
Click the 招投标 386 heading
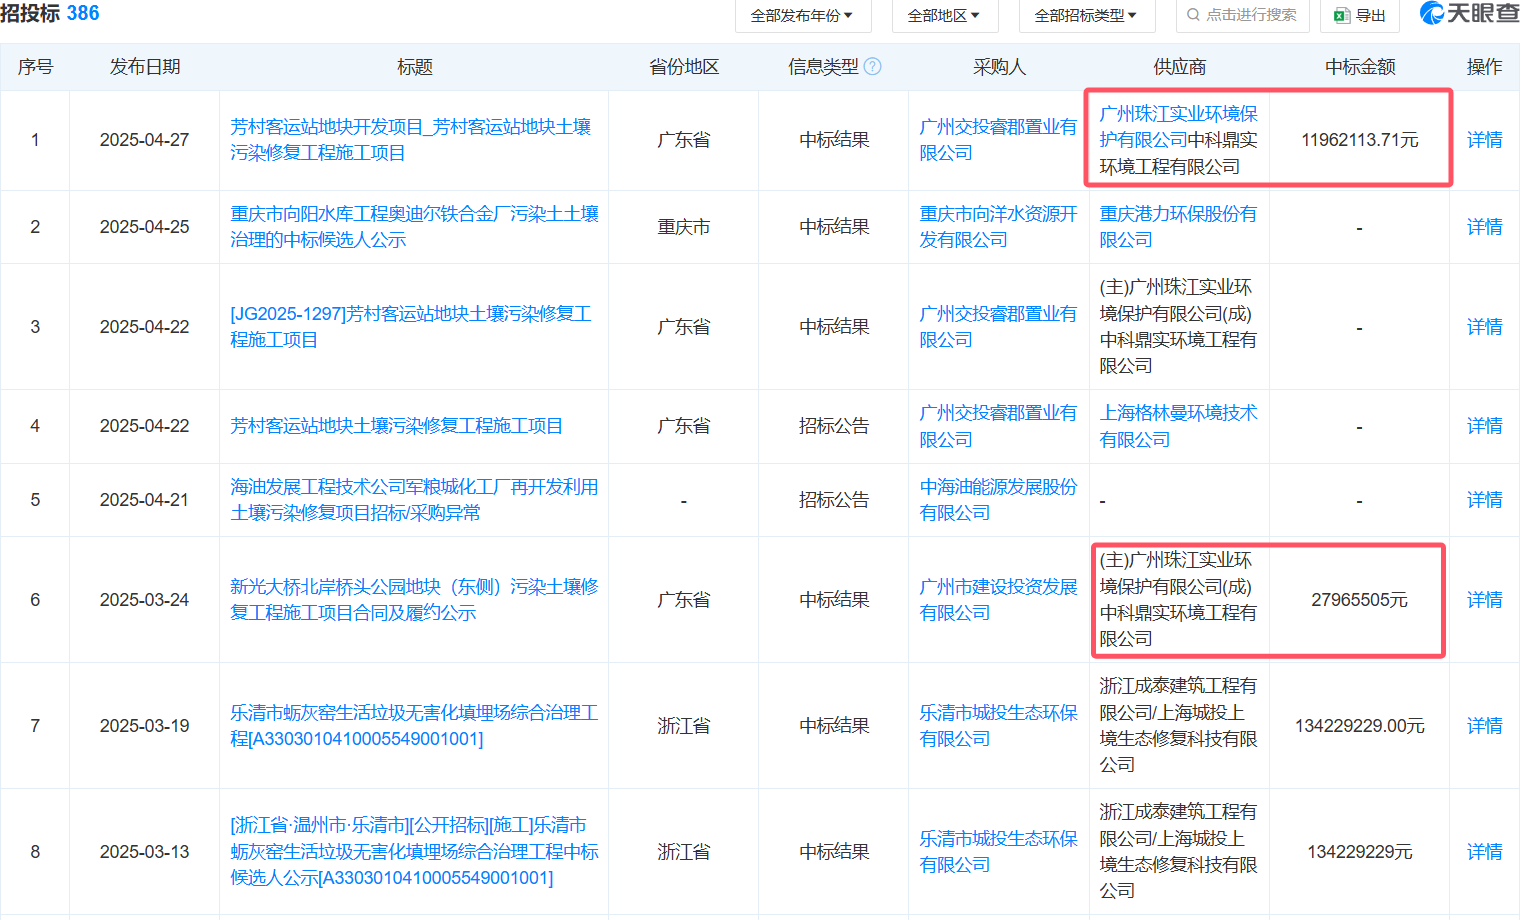click(x=50, y=13)
